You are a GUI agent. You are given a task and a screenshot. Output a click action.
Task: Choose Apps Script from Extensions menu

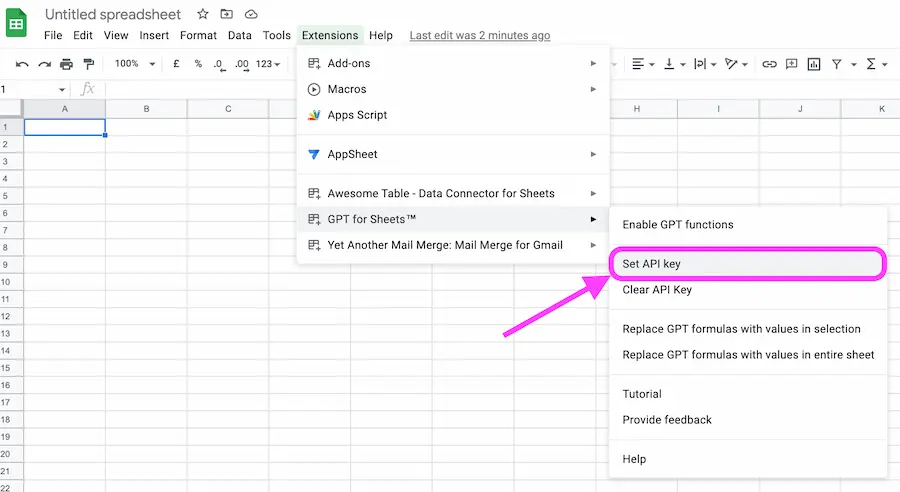tap(357, 115)
